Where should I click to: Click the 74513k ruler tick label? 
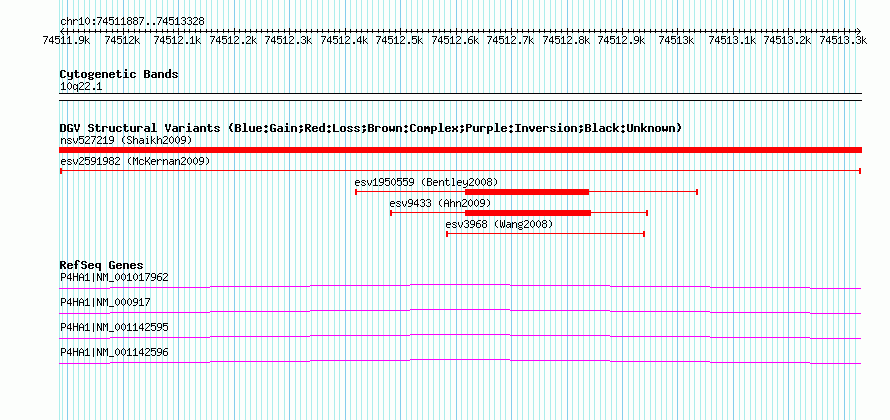click(677, 40)
